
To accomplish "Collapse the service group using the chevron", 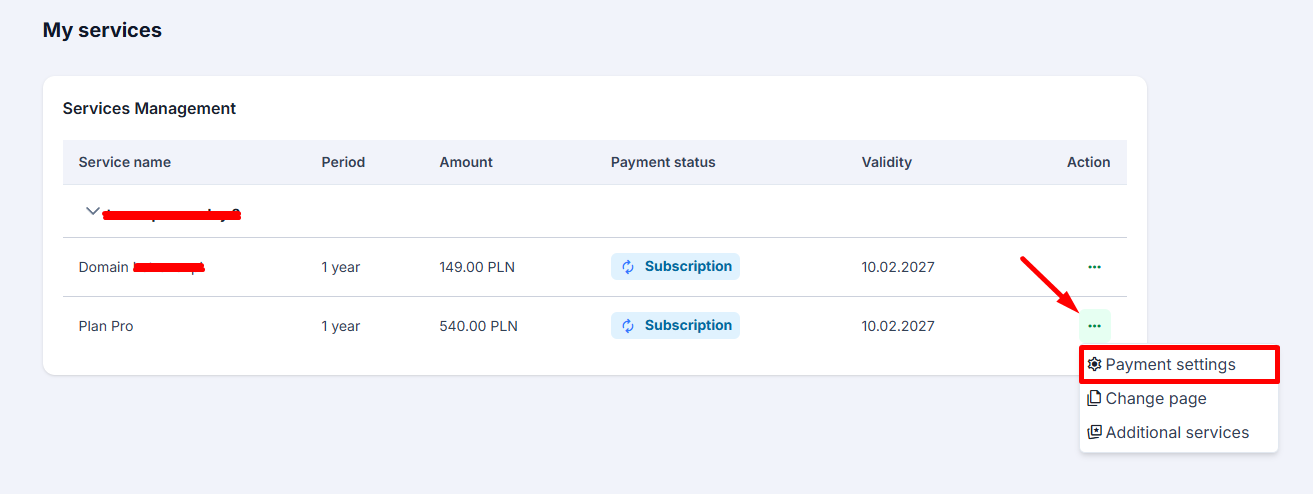I will point(93,211).
